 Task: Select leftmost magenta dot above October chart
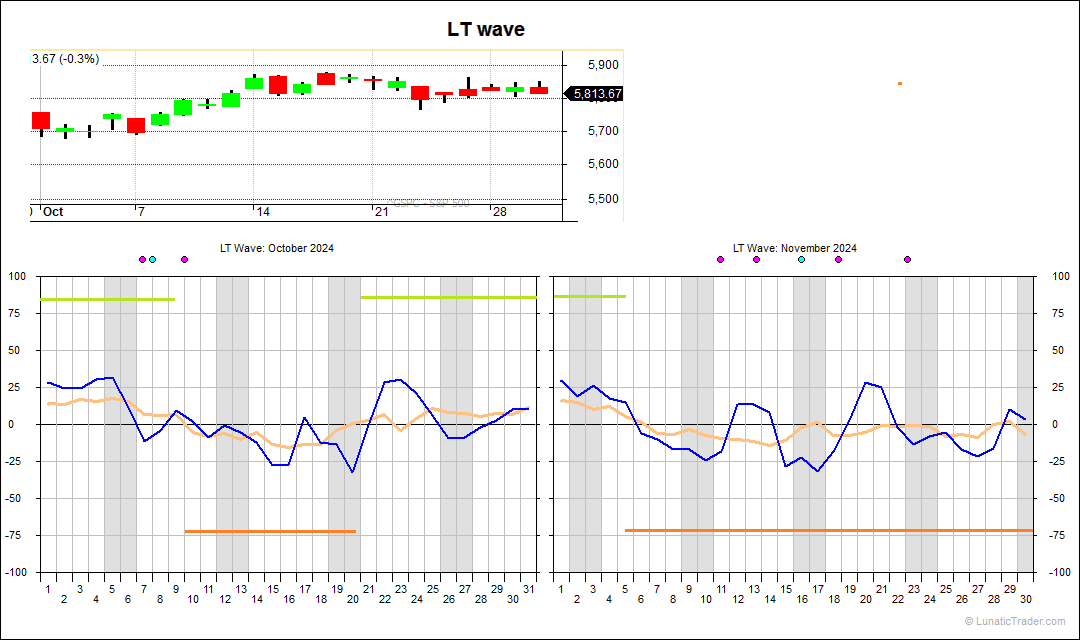[142, 259]
